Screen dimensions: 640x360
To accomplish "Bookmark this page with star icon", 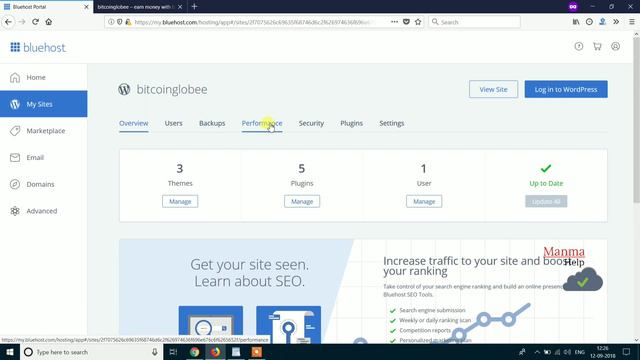I will pos(418,22).
